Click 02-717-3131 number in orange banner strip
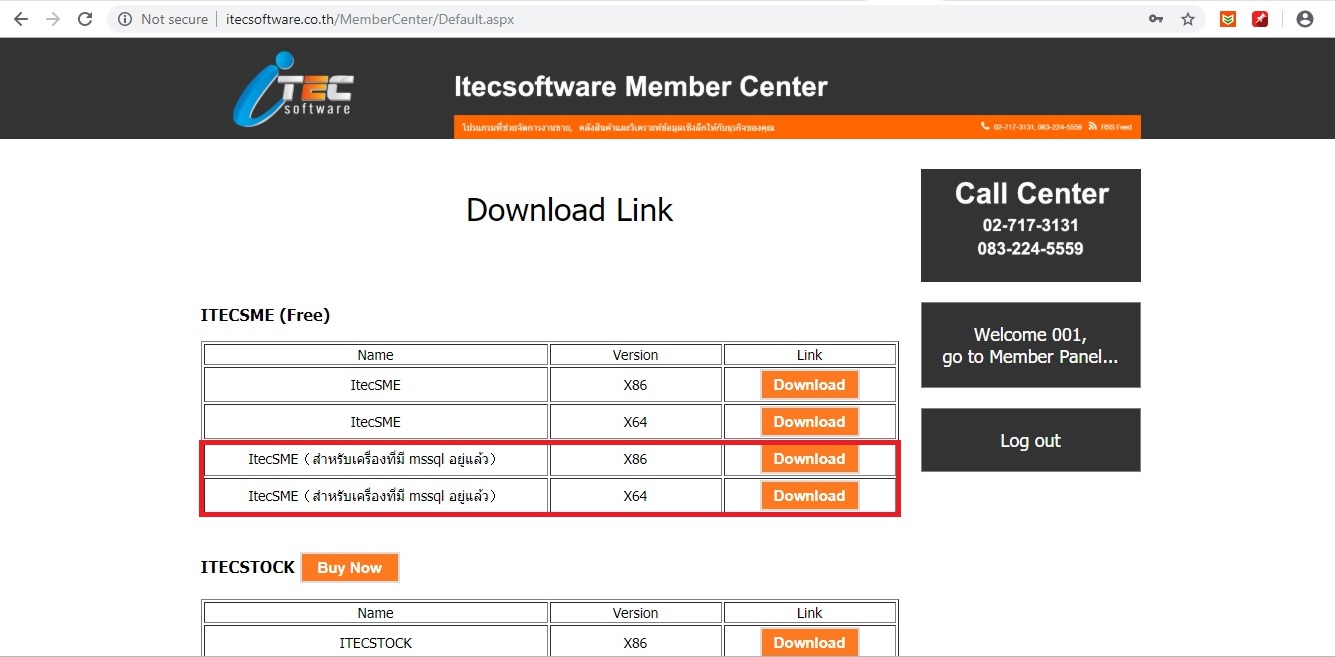 point(1015,127)
